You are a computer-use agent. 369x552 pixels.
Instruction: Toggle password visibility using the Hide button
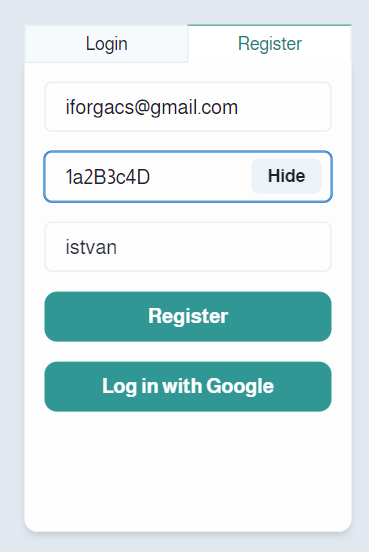(x=286, y=176)
